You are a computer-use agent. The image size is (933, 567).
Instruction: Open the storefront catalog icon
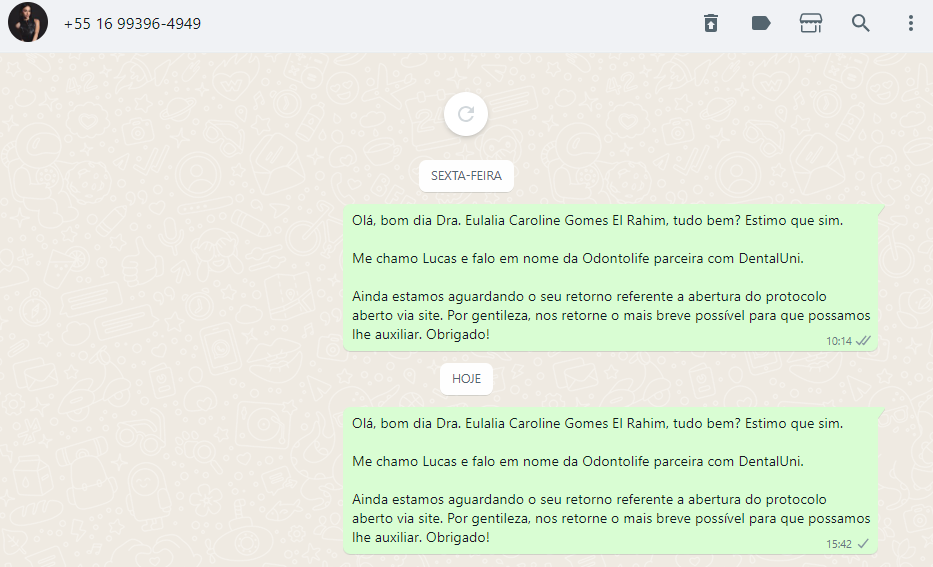(810, 23)
